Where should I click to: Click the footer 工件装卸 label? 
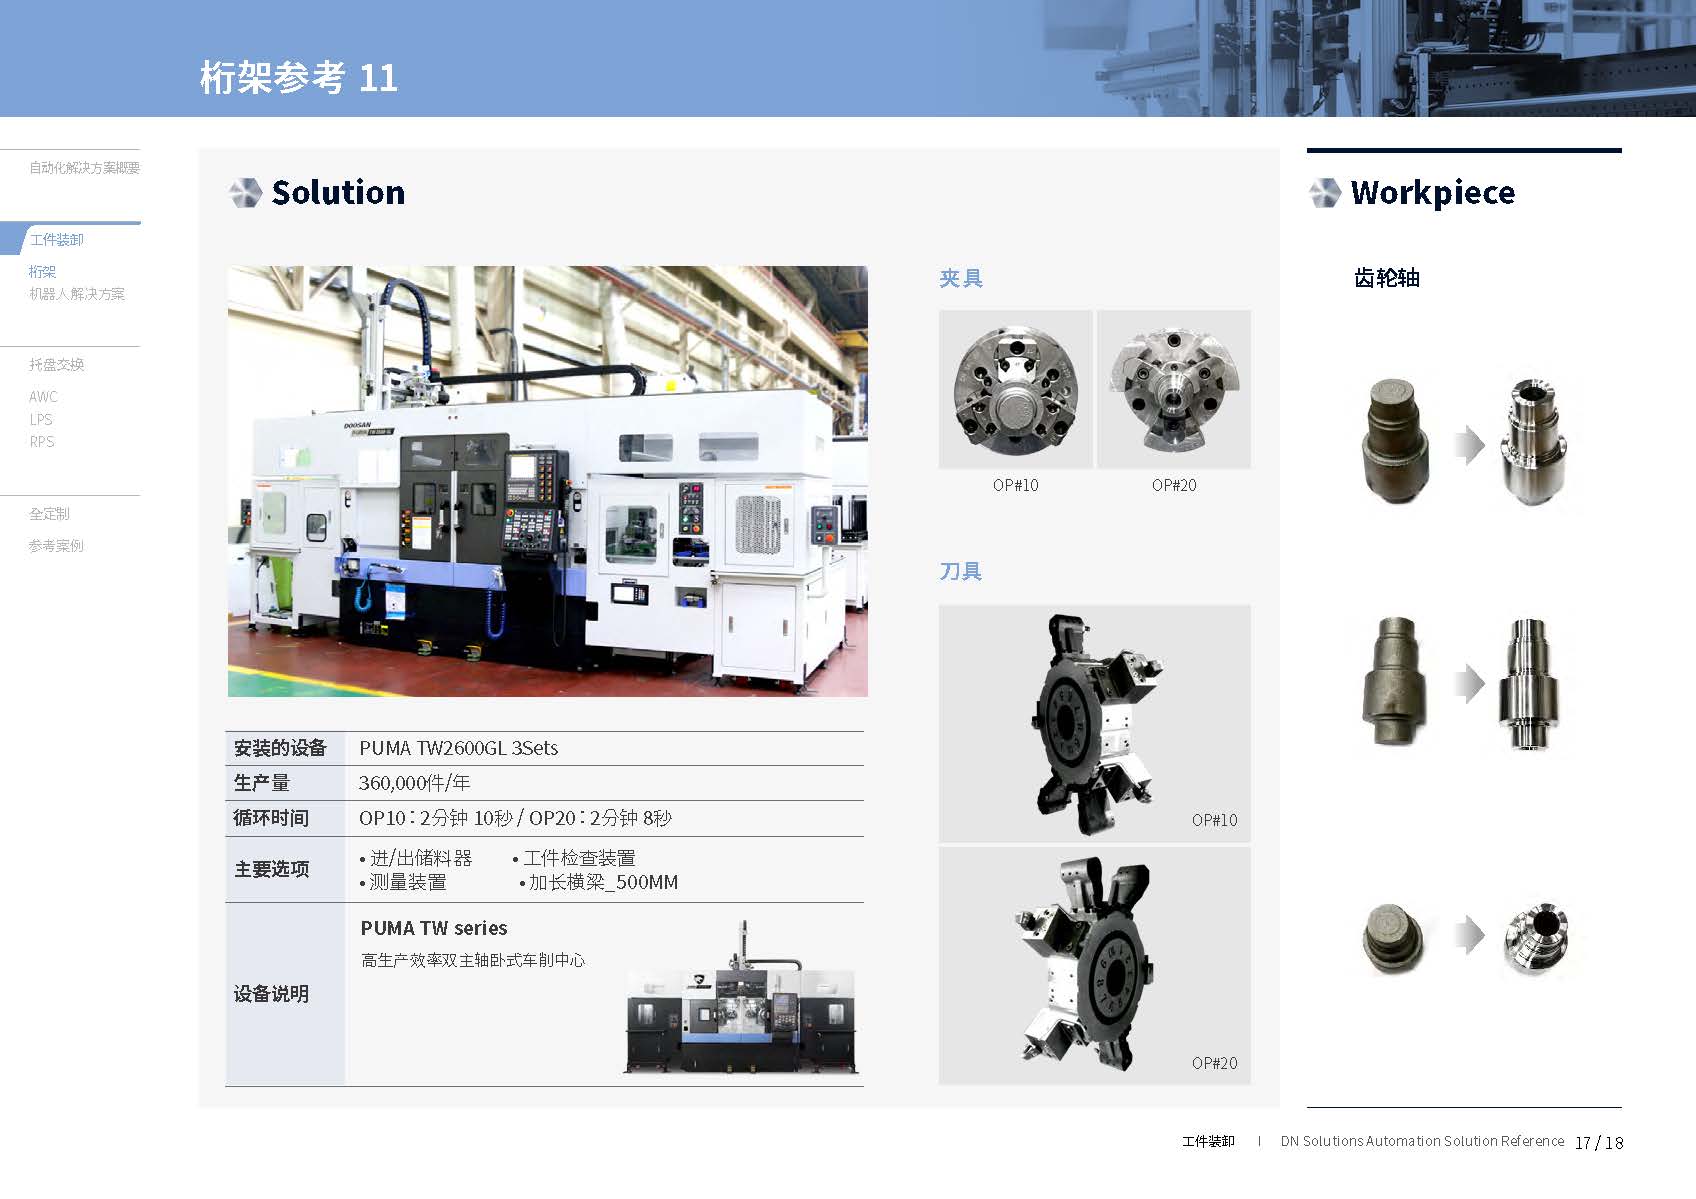1208,1141
